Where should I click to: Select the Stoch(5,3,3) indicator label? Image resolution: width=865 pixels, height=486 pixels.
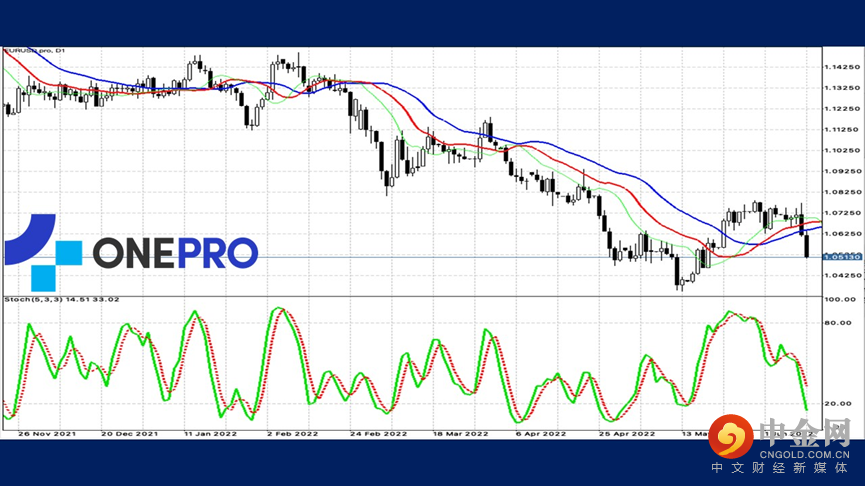click(x=61, y=300)
